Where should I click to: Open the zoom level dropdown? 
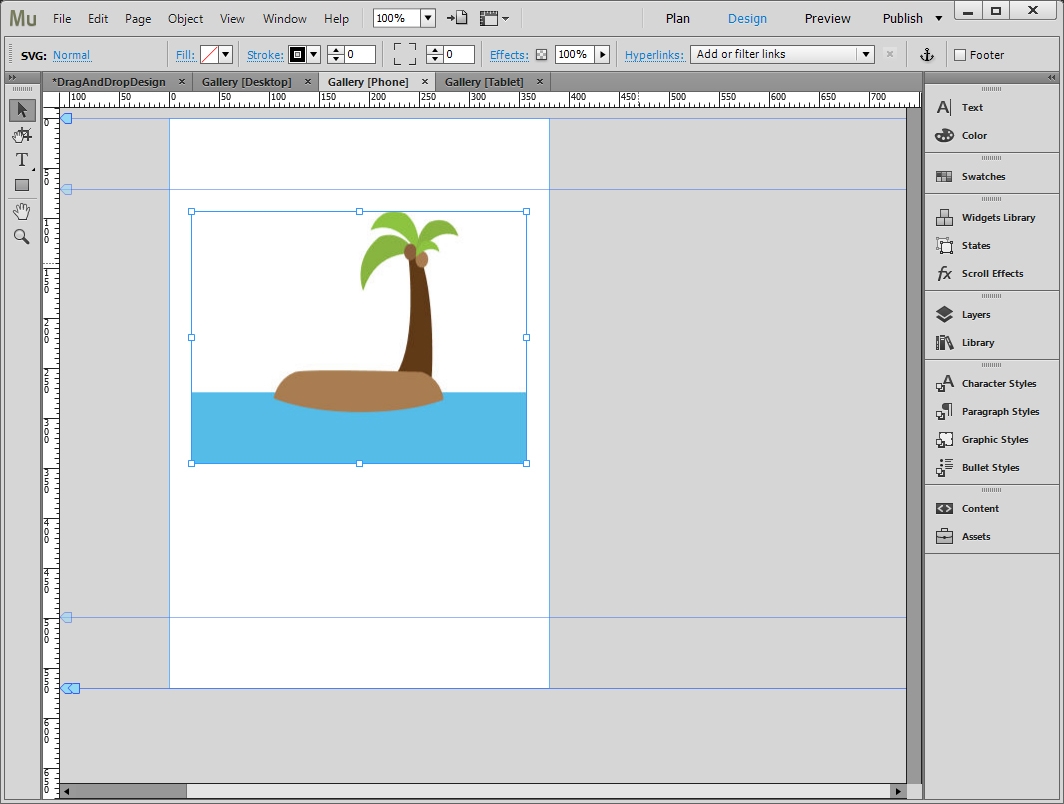[x=428, y=18]
